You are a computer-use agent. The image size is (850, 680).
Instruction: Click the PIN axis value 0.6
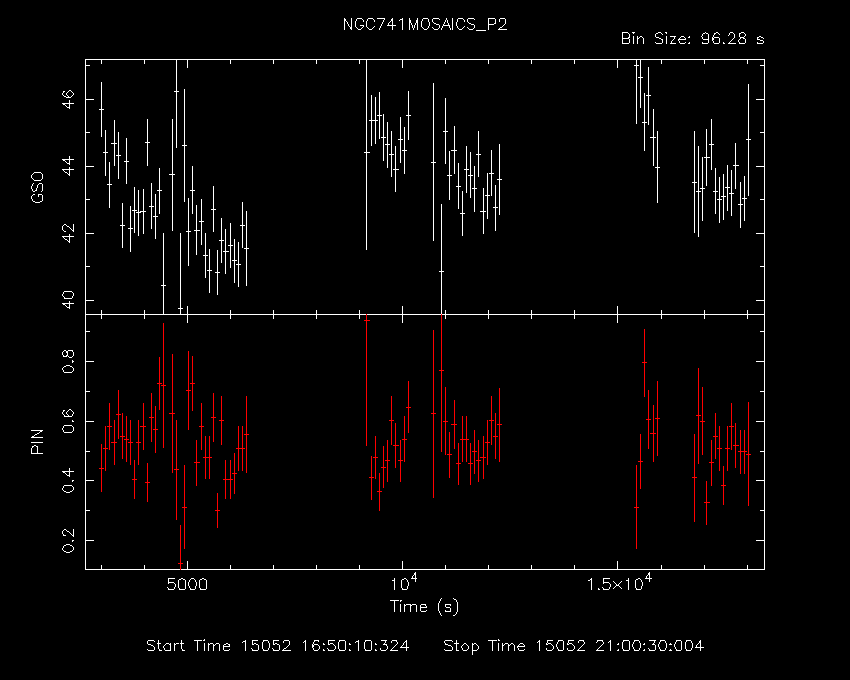[x=68, y=421]
